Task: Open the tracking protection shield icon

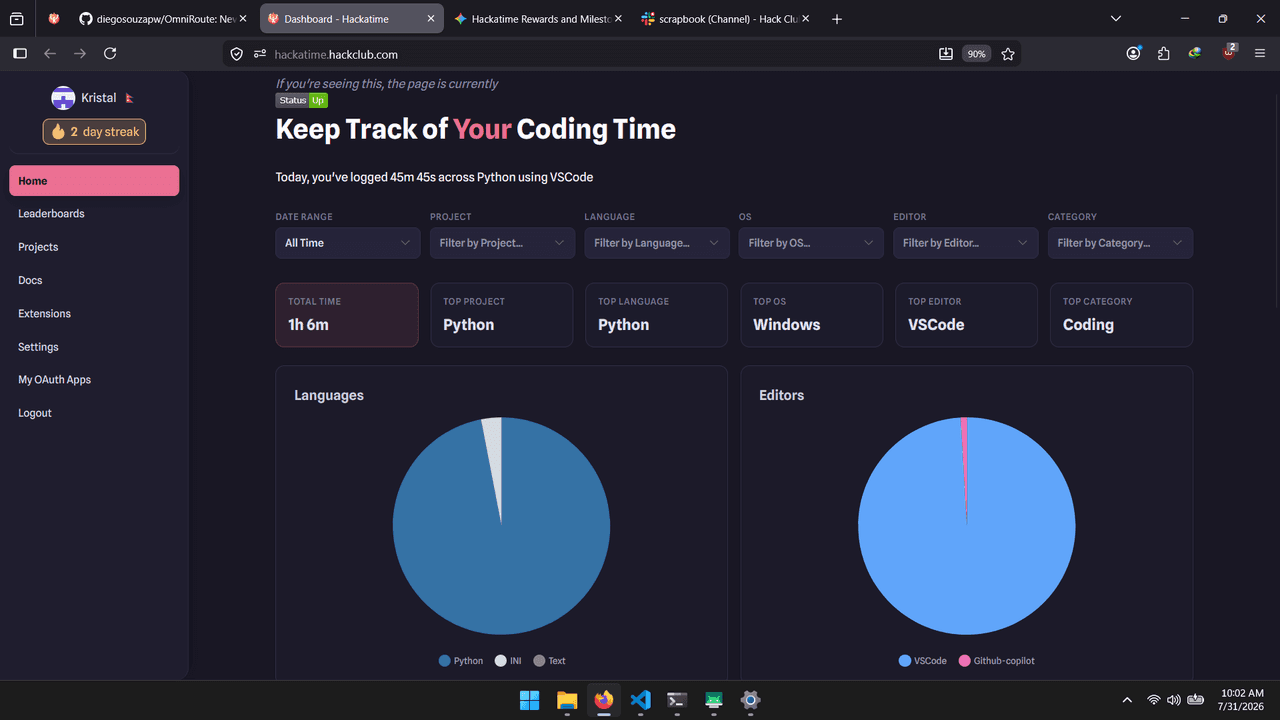Action: [237, 54]
